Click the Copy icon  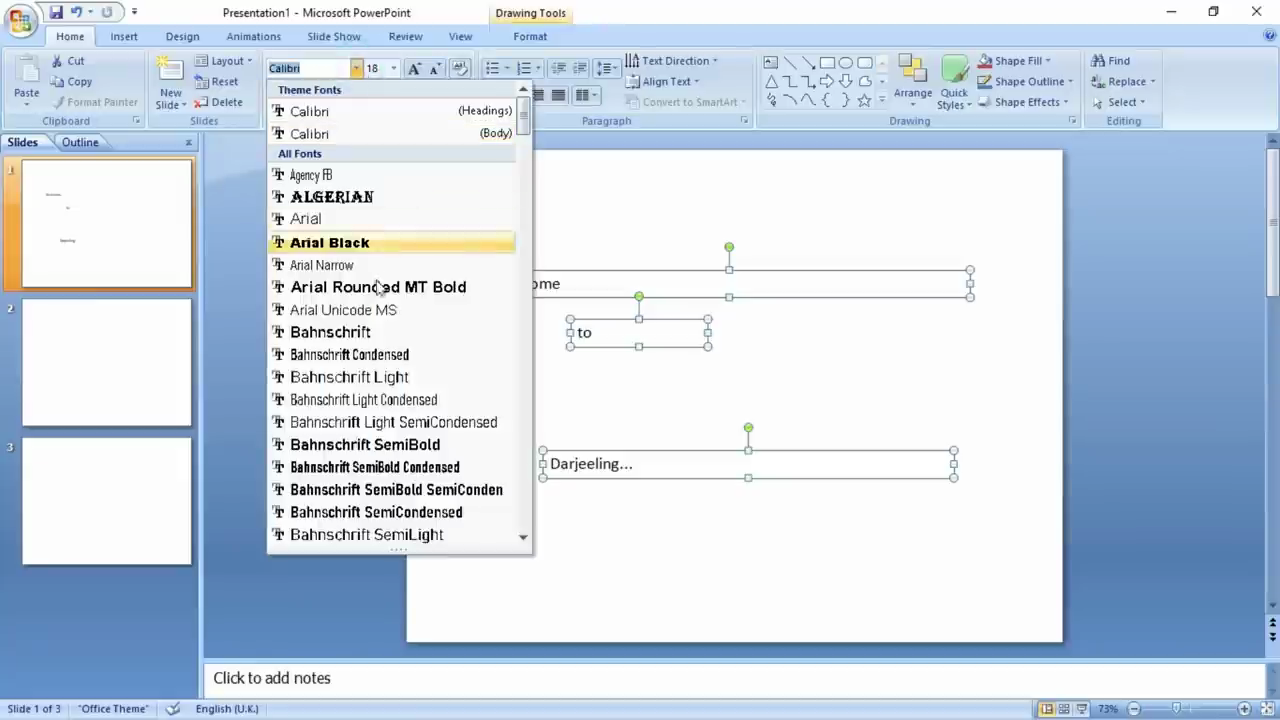coord(56,82)
